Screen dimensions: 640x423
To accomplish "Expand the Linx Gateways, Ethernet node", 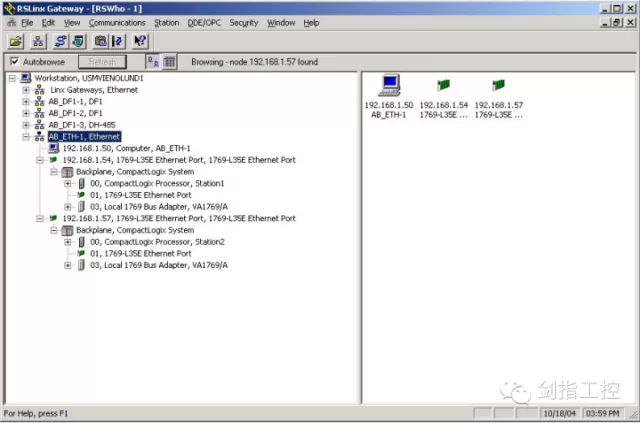I will (26, 90).
